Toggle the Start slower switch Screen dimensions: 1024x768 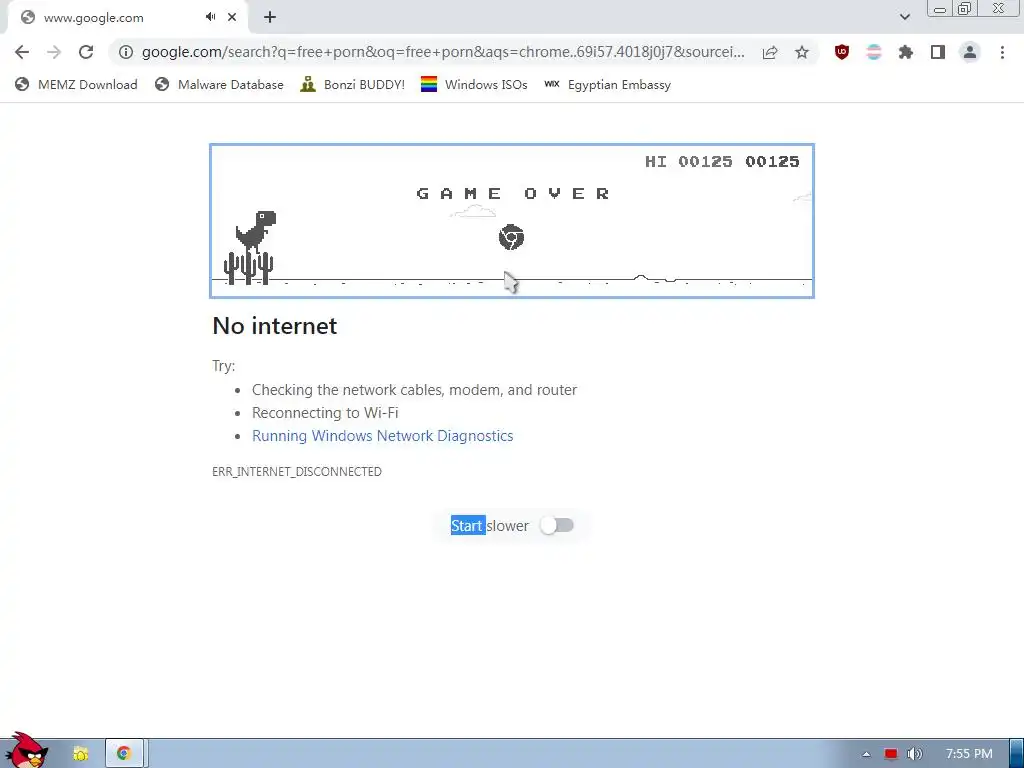point(556,526)
